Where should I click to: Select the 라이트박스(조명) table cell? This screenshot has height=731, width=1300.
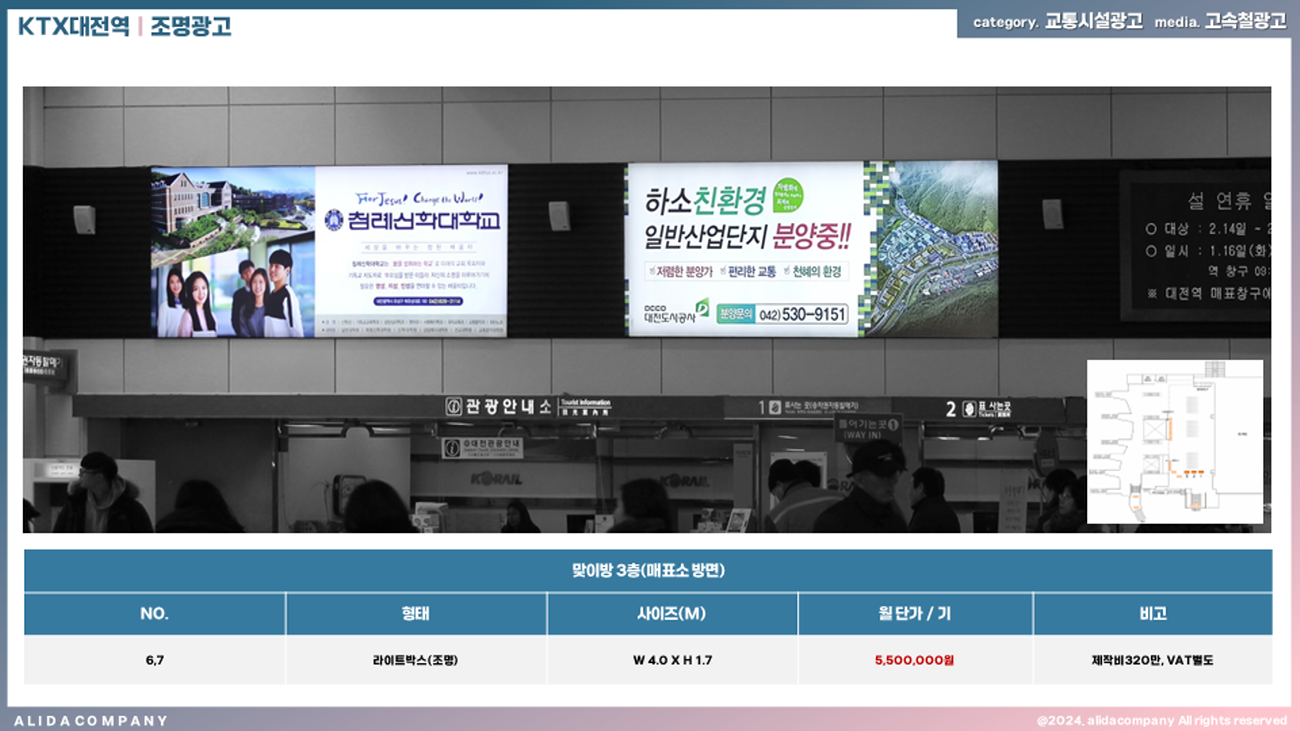coord(415,660)
